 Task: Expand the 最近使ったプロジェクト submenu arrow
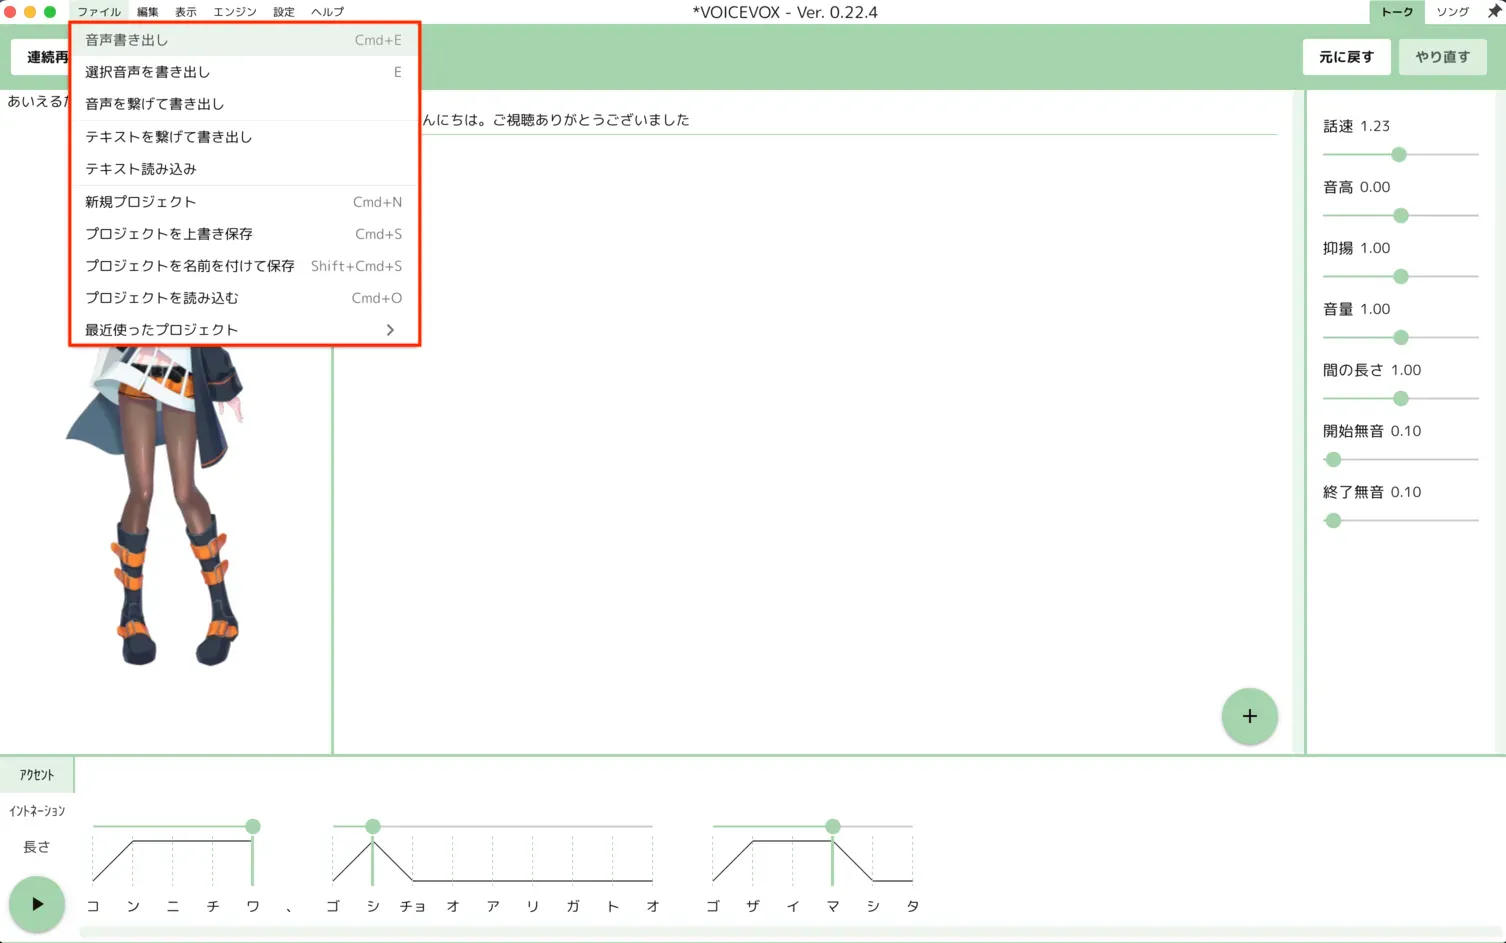point(390,330)
